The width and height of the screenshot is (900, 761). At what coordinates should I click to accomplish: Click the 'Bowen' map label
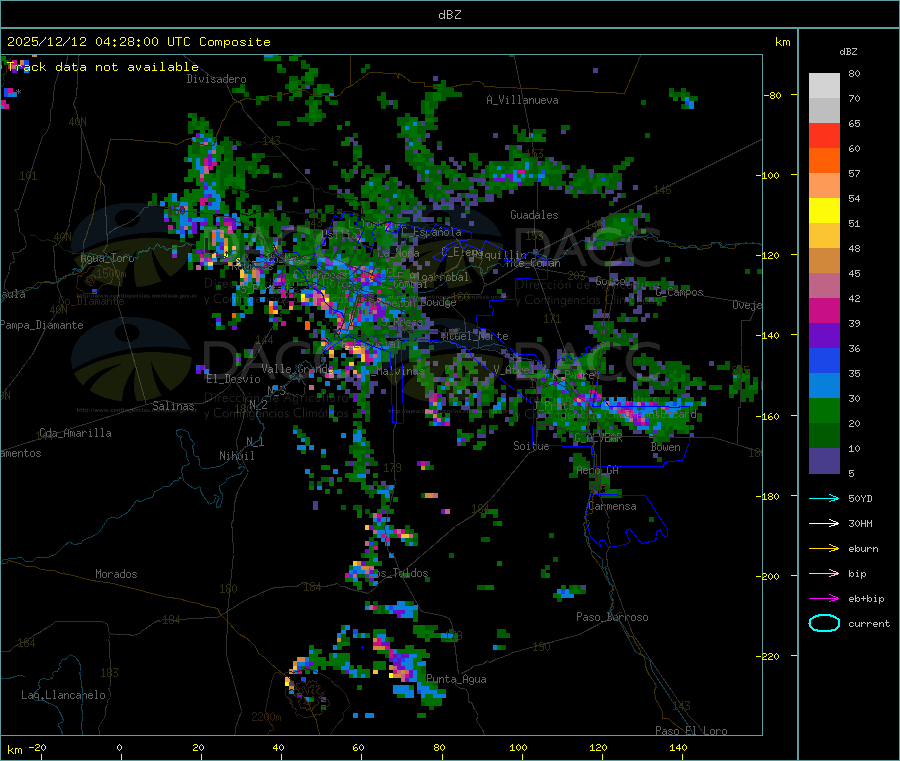point(666,447)
